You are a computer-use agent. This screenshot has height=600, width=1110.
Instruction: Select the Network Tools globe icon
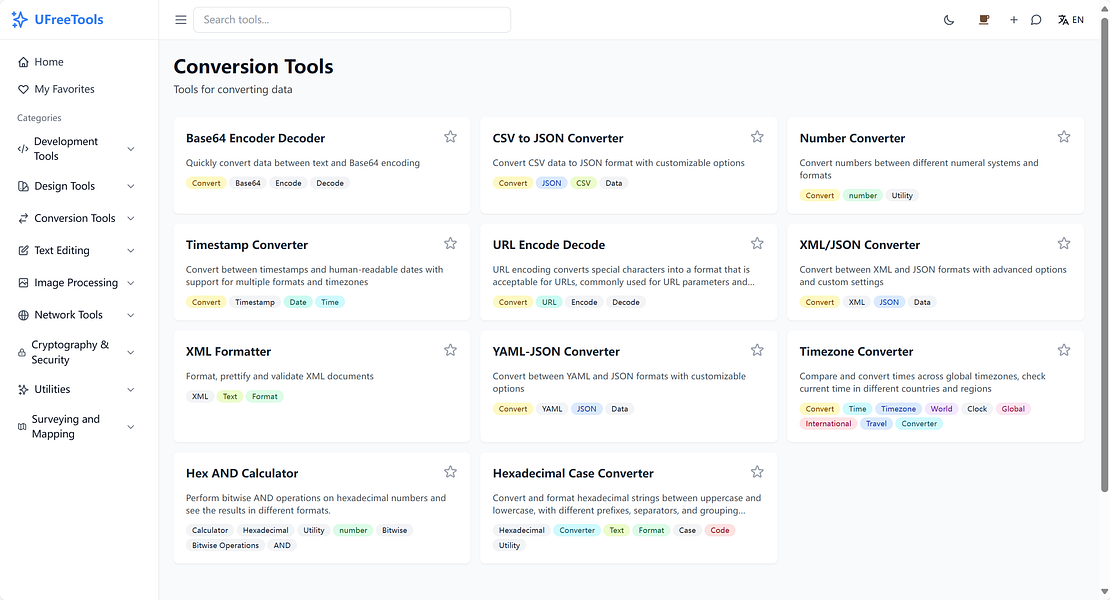[23, 314]
